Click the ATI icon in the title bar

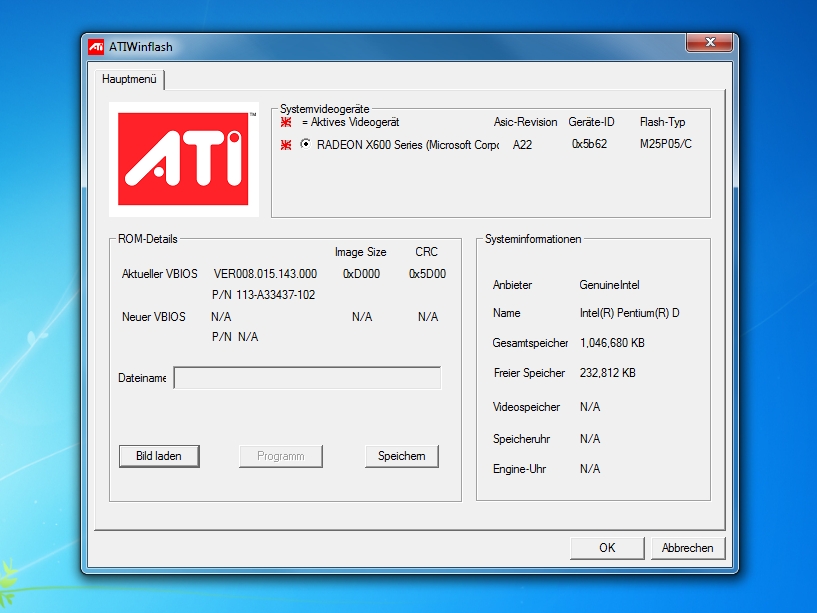96,47
